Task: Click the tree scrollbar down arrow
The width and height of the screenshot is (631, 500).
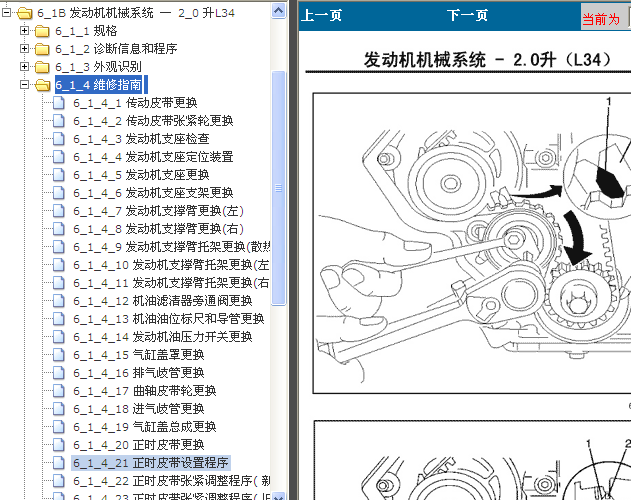Action: click(278, 496)
